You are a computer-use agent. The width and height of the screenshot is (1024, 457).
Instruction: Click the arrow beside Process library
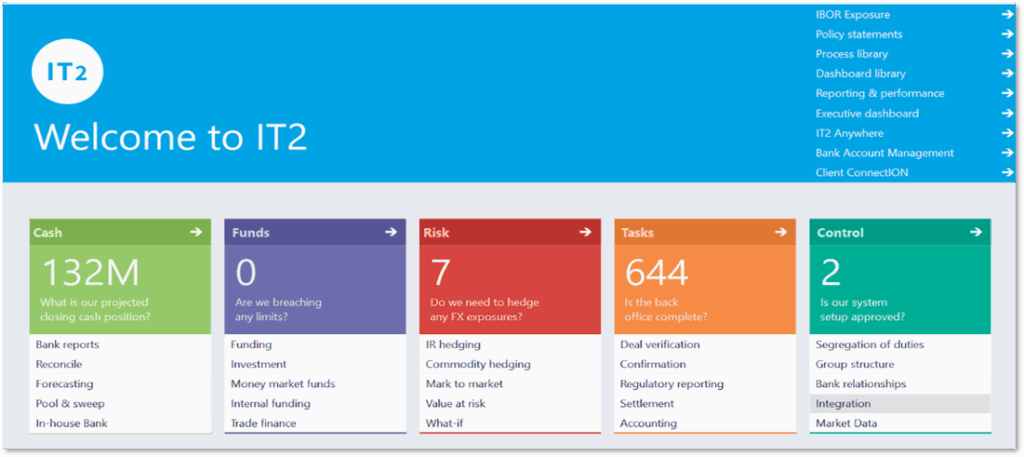tap(1006, 54)
